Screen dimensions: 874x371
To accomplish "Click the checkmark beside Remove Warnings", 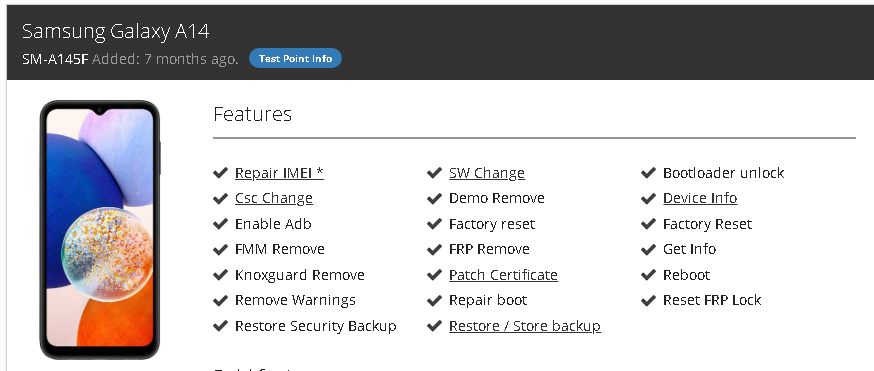I will (x=221, y=300).
